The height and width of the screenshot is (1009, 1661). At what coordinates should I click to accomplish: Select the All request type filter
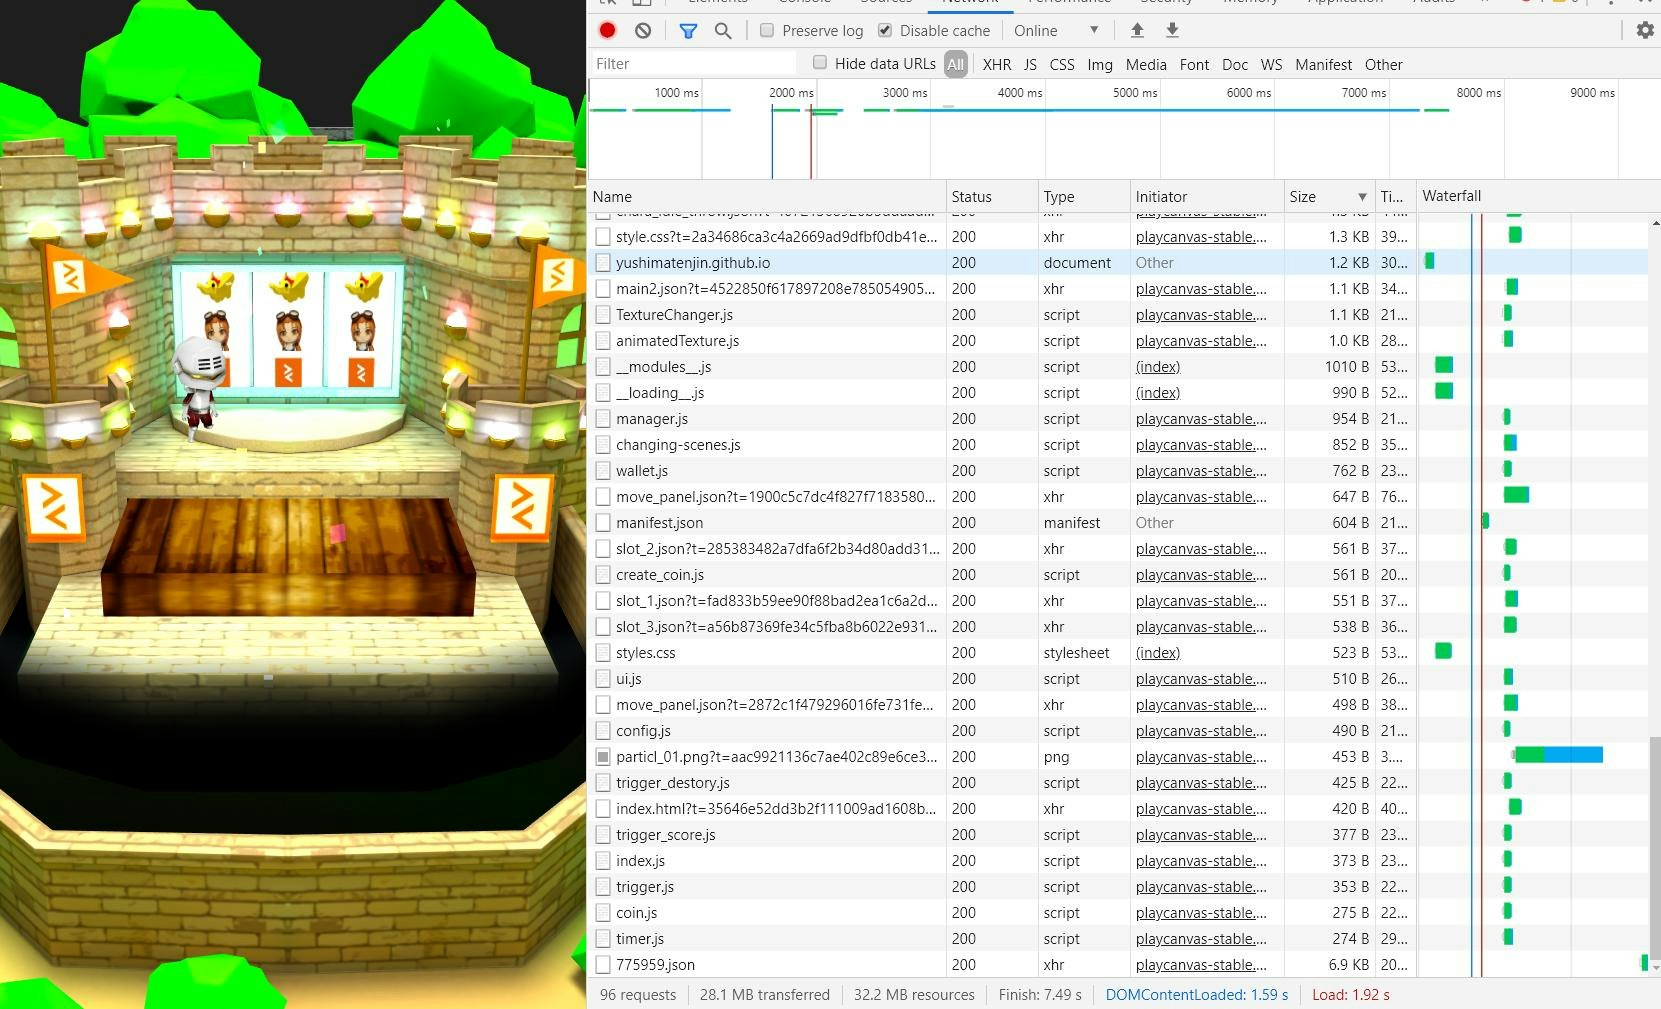956,64
